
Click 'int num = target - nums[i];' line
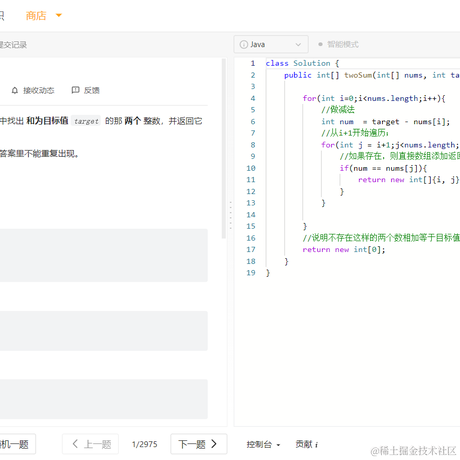point(386,122)
